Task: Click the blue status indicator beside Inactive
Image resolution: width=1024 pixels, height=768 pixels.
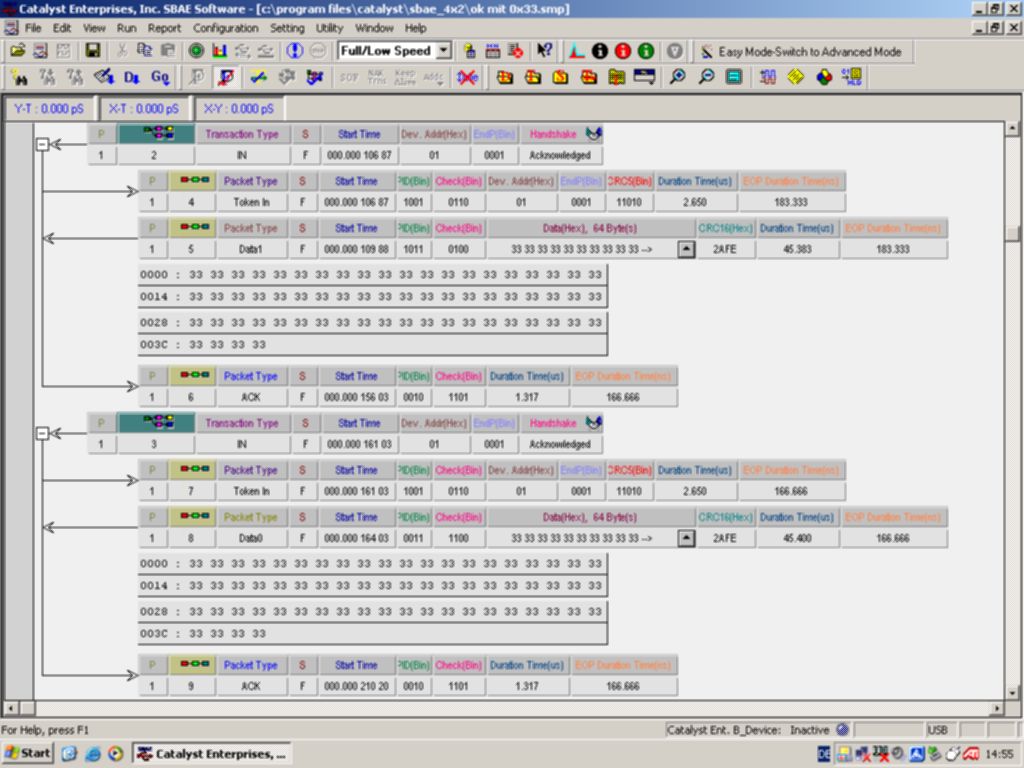Action: click(842, 729)
